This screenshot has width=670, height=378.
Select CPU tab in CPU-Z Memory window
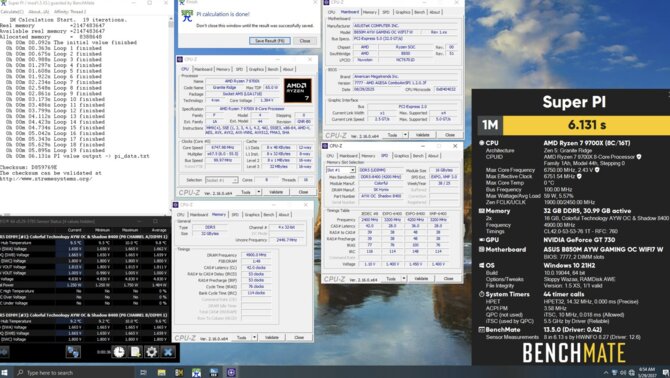[x=181, y=214]
